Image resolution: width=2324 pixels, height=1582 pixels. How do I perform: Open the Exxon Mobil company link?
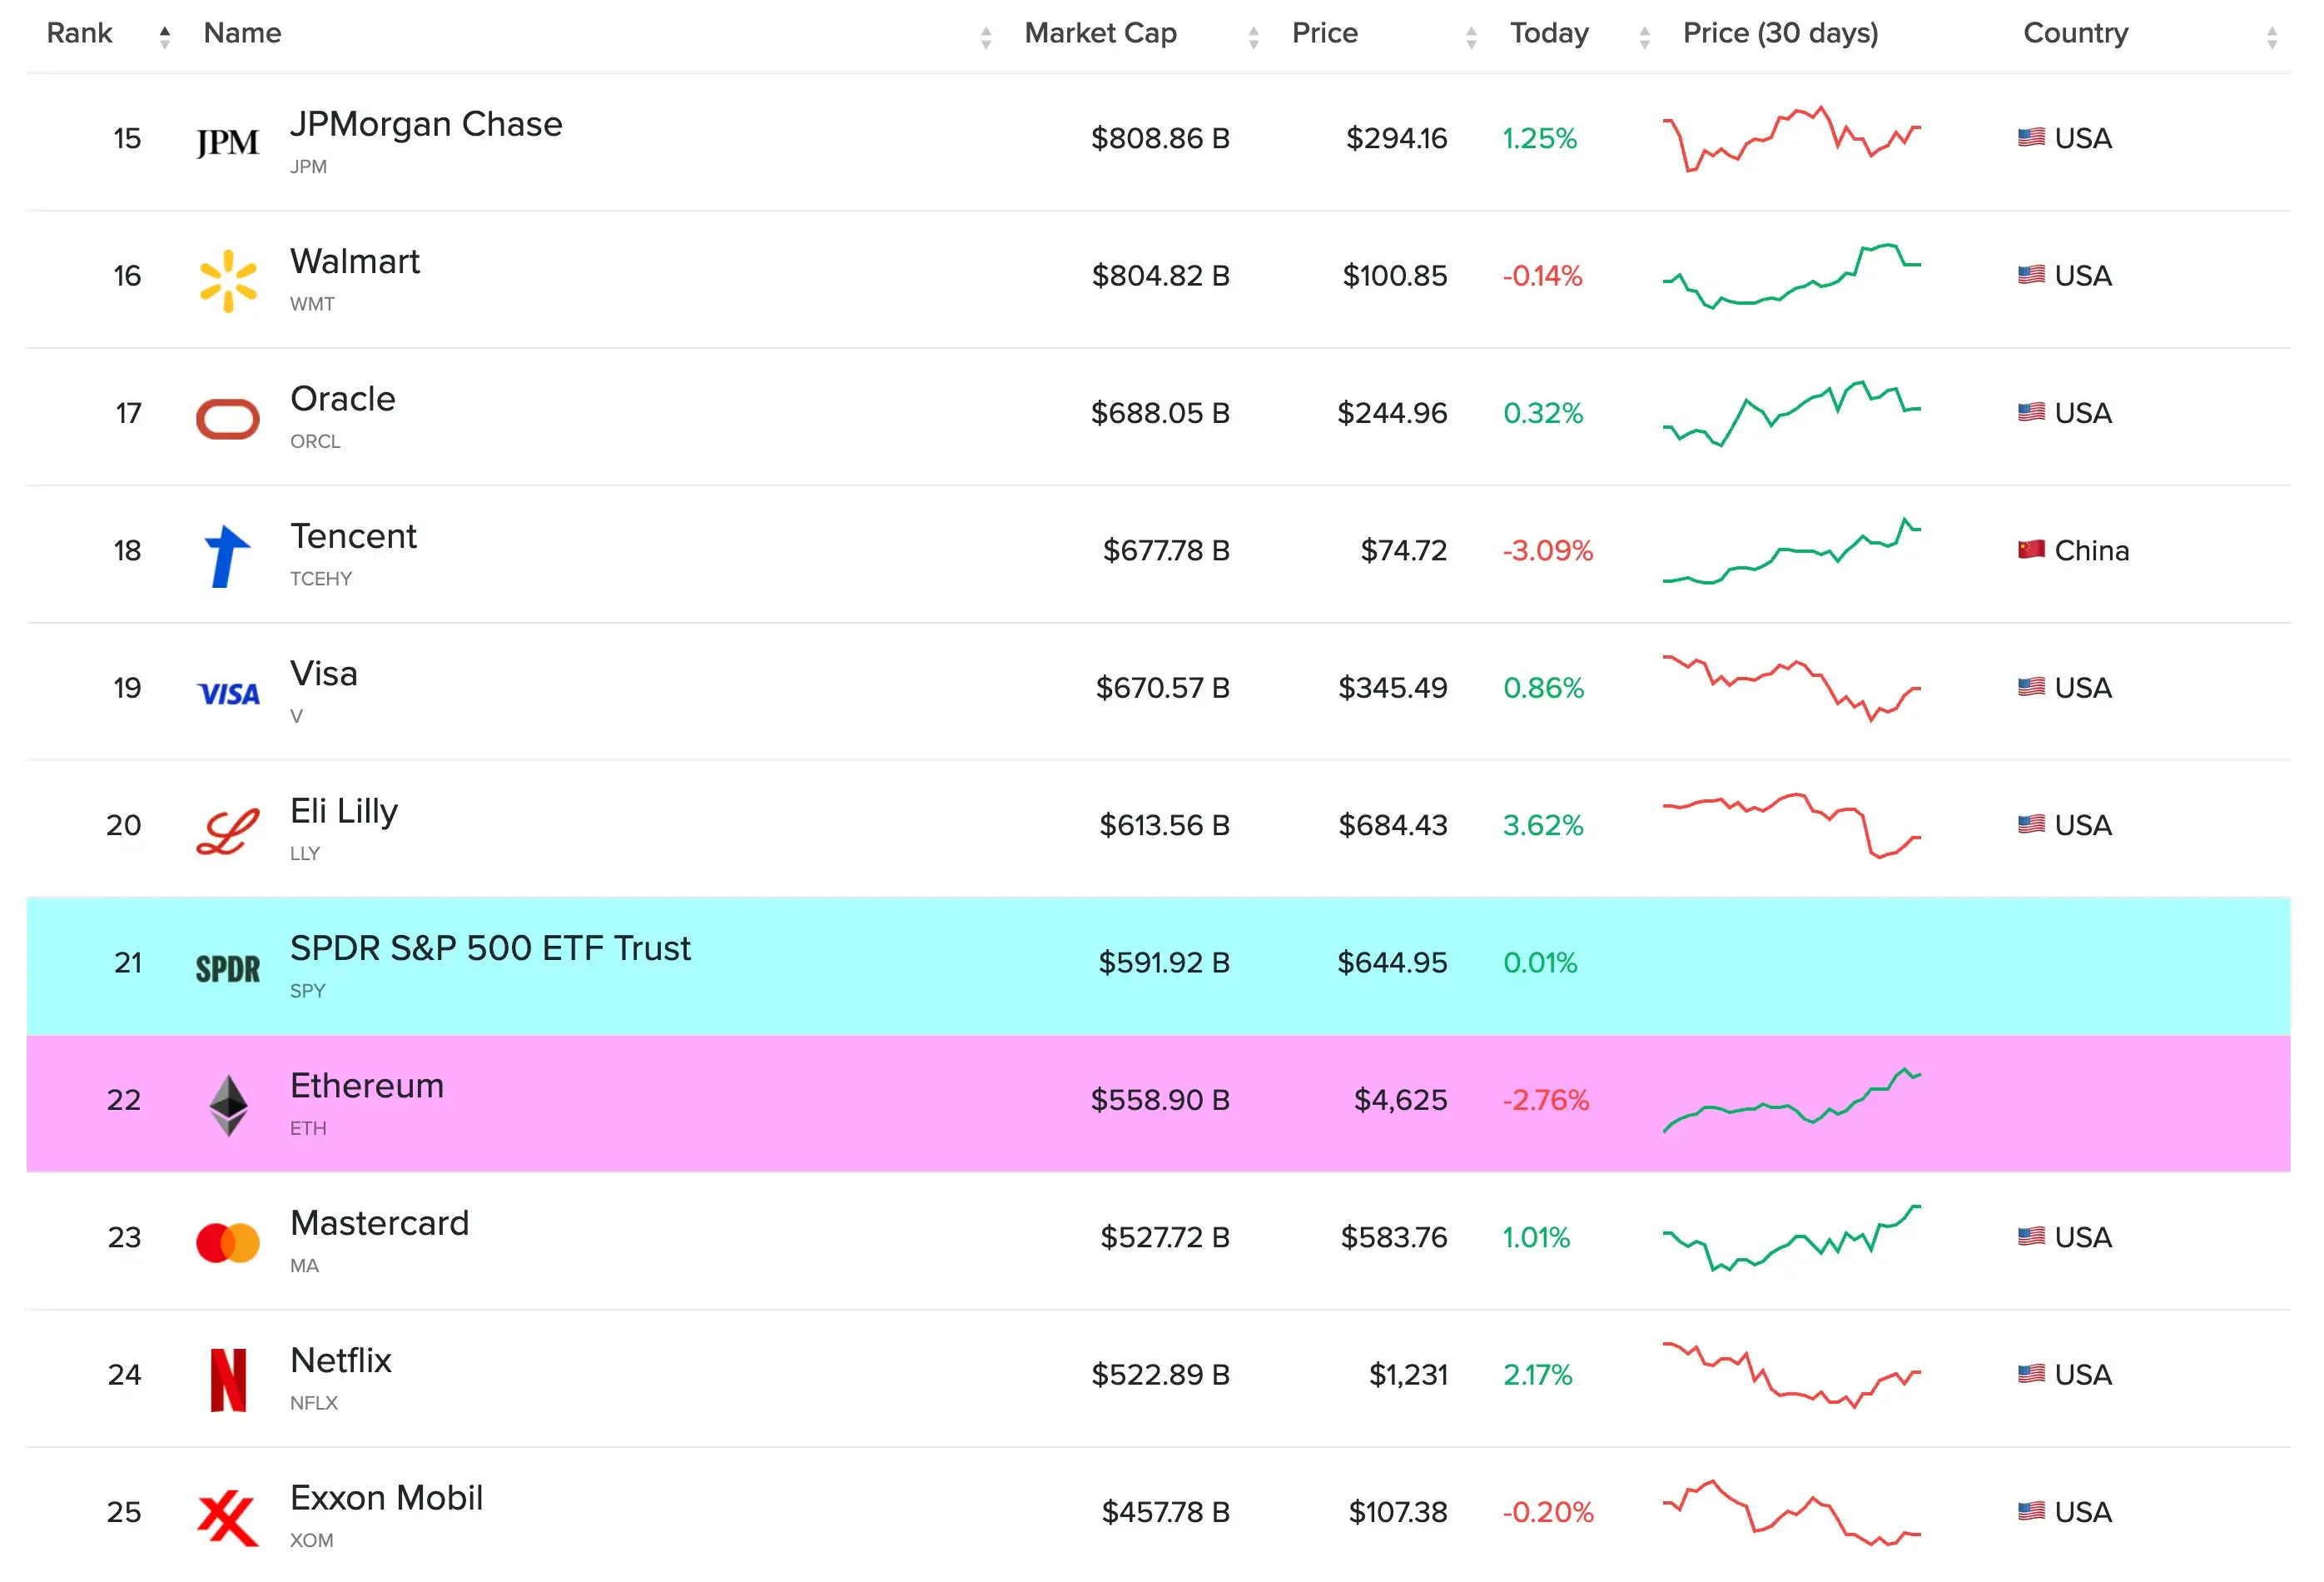pos(386,1497)
